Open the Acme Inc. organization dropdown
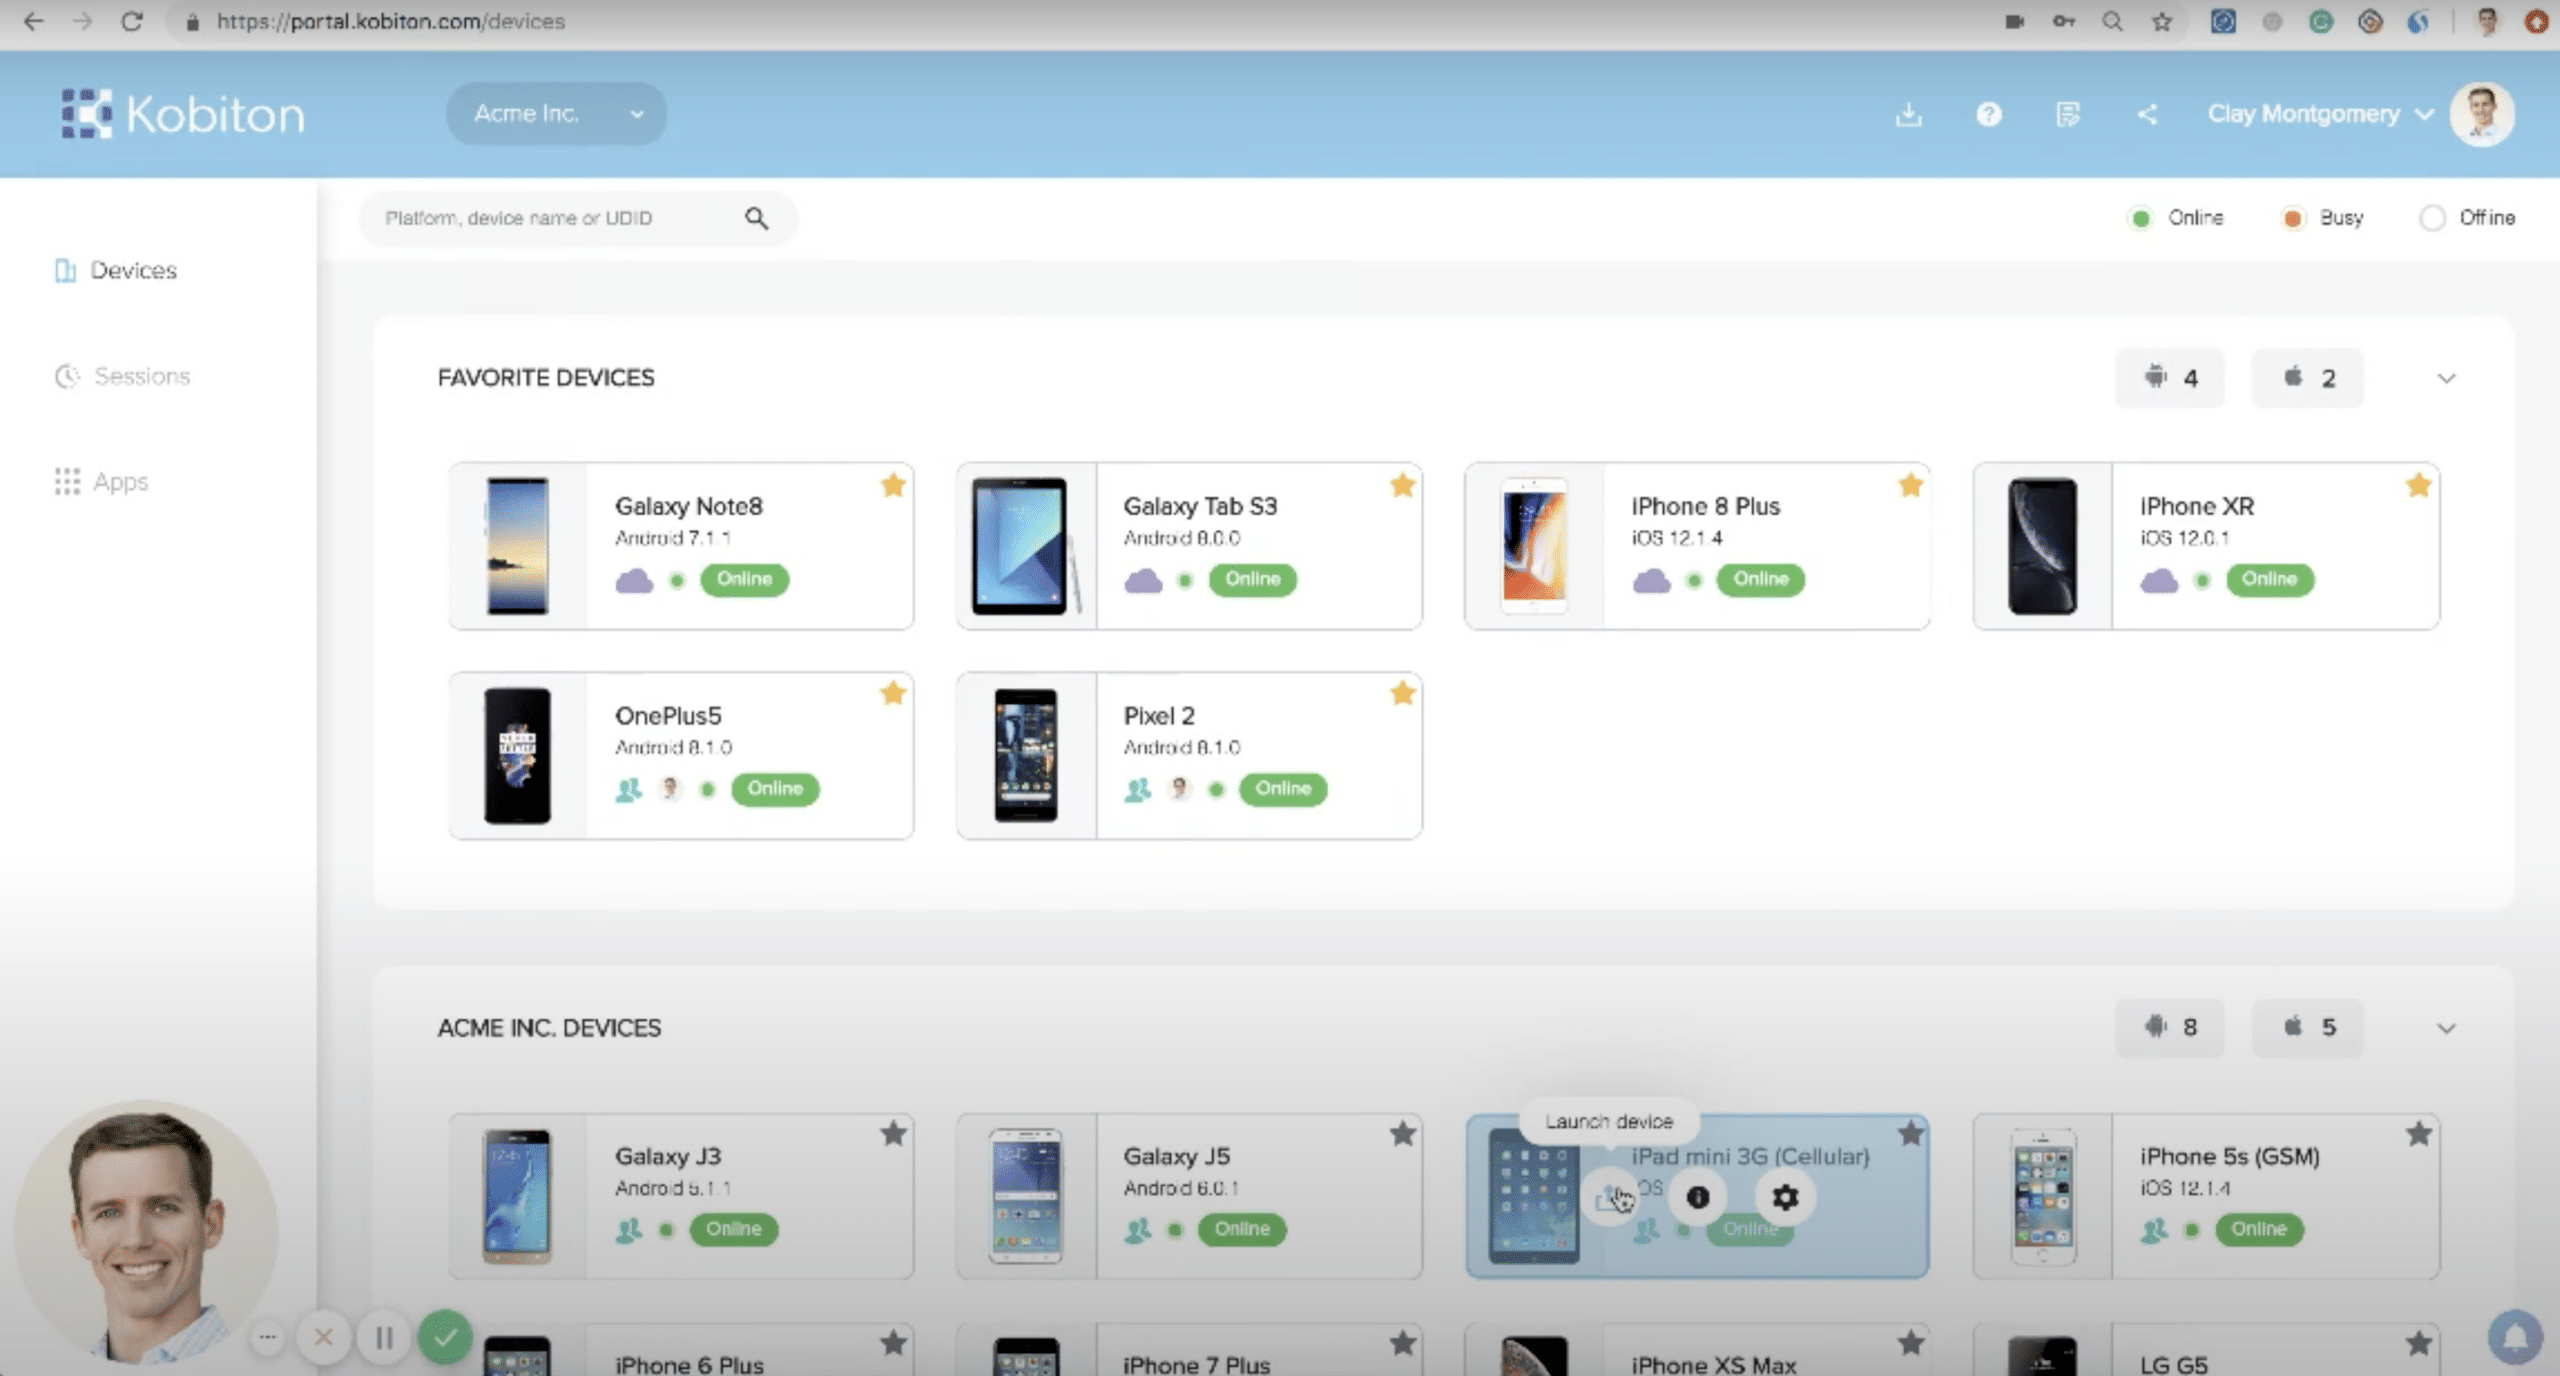Image resolution: width=2560 pixels, height=1376 pixels. coord(556,114)
